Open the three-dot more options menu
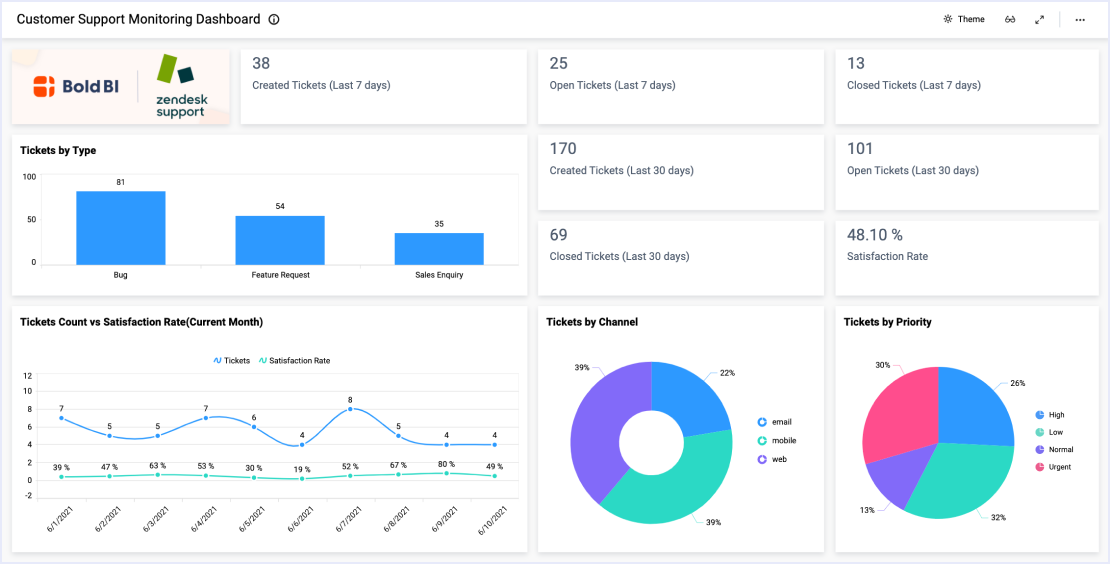This screenshot has height=564, width=1110. click(1080, 19)
